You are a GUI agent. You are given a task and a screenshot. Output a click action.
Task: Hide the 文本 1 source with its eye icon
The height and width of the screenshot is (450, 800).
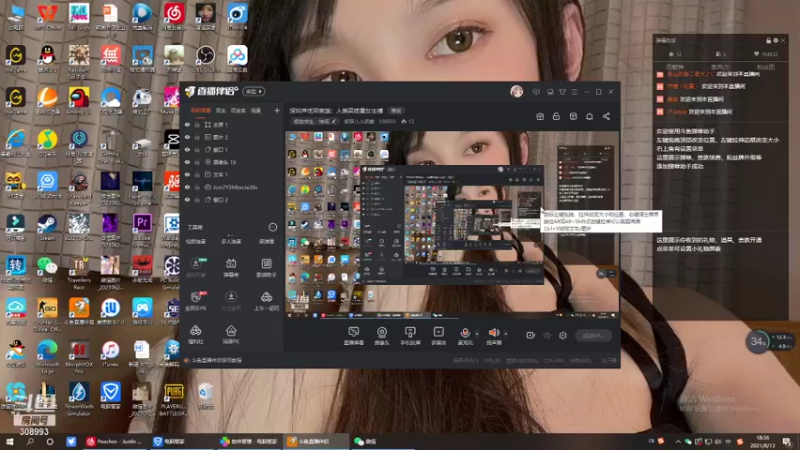click(x=187, y=174)
